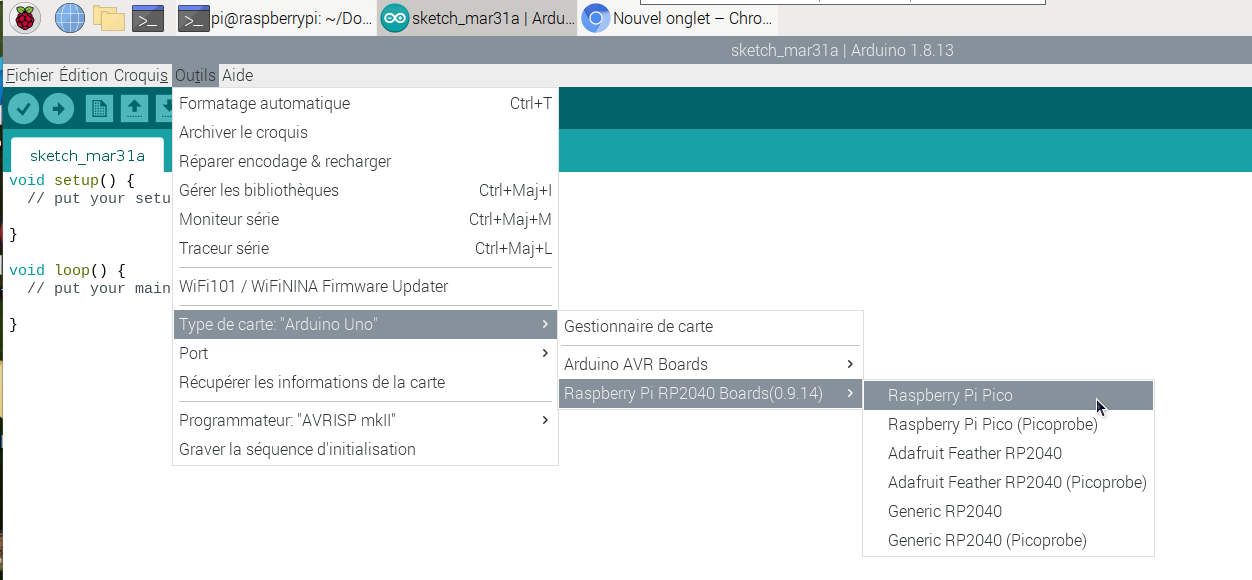Expand the Arduino AVR Boards submenu
1252x580 pixels.
click(710, 364)
